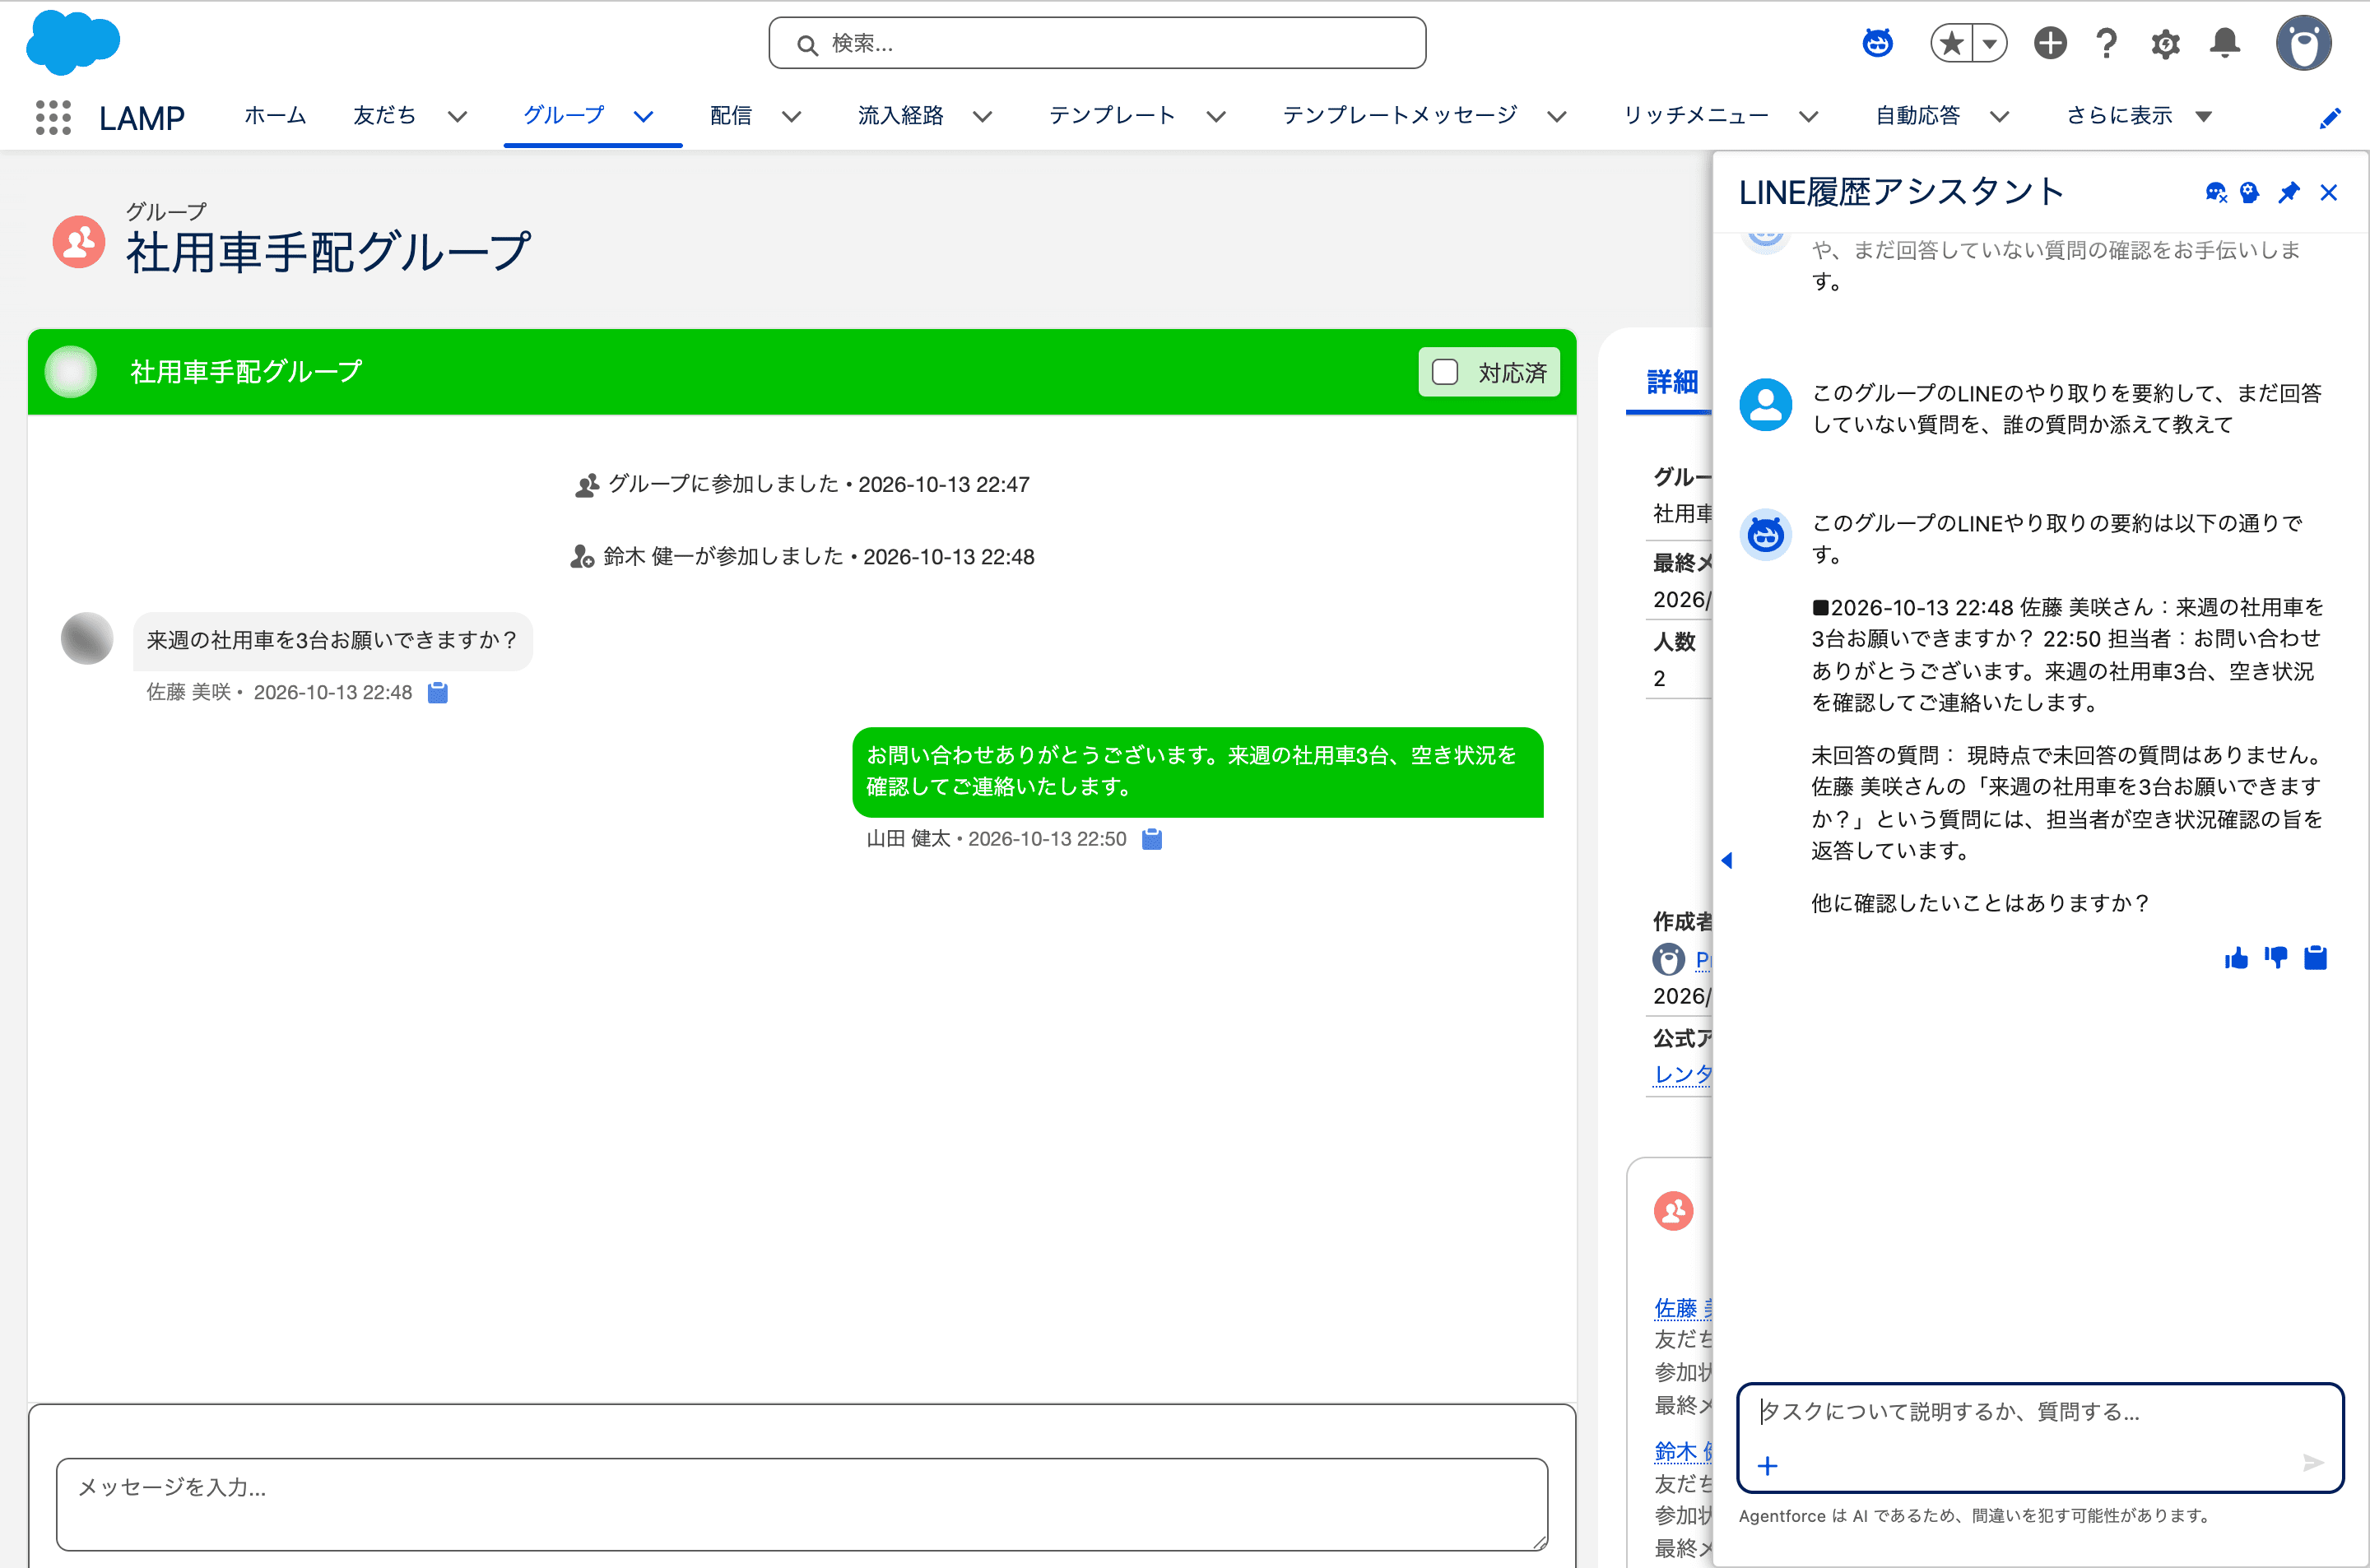Open the レンタ… official account link
The image size is (2370, 1568).
tap(1683, 1074)
